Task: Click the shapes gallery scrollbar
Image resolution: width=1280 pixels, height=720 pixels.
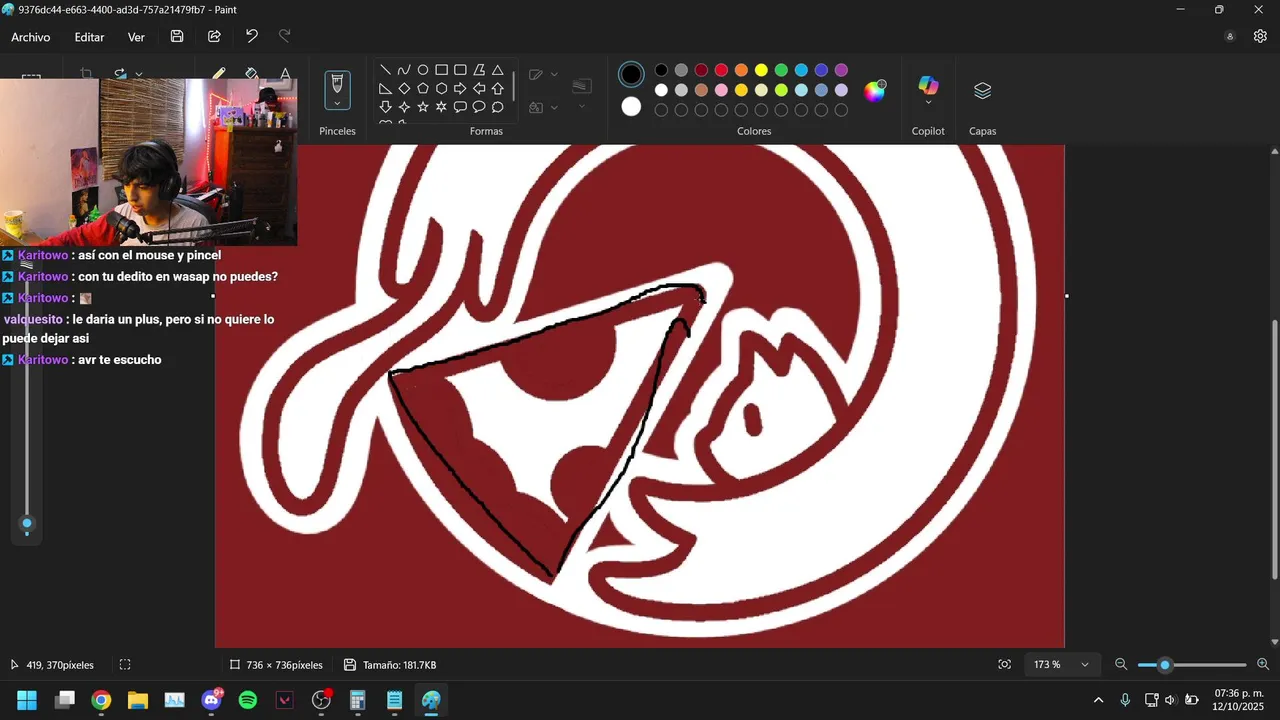Action: point(514,85)
